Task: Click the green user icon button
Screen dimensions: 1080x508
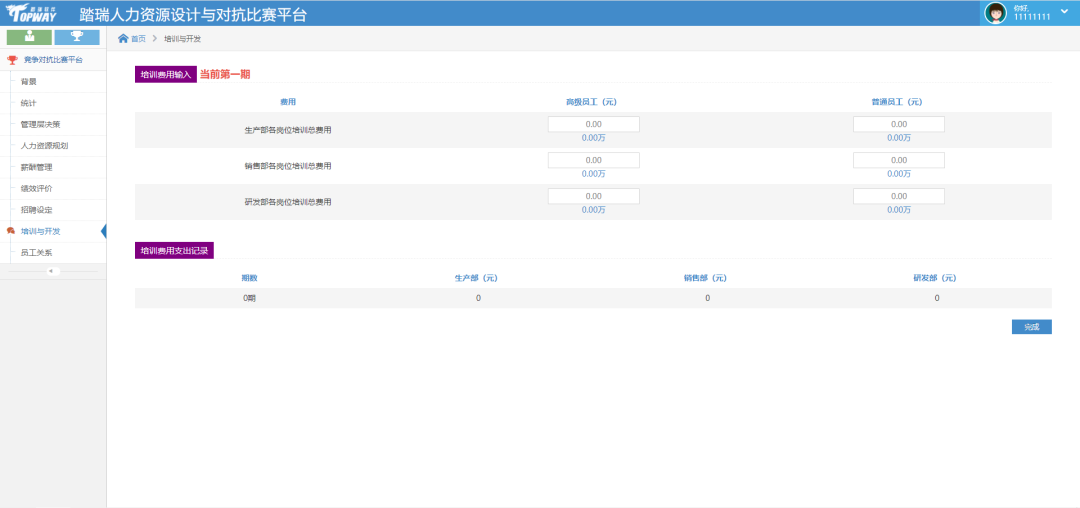Action: [x=29, y=37]
